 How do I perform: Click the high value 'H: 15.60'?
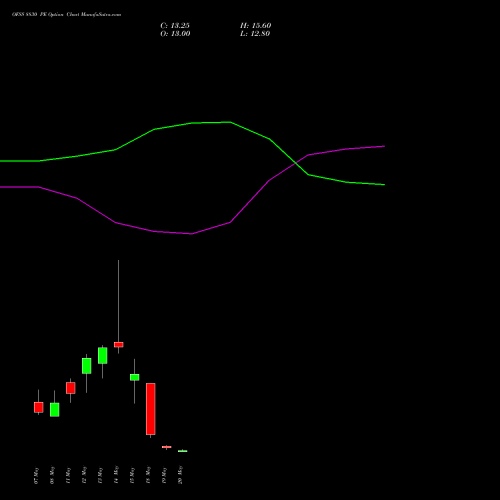coord(256,26)
